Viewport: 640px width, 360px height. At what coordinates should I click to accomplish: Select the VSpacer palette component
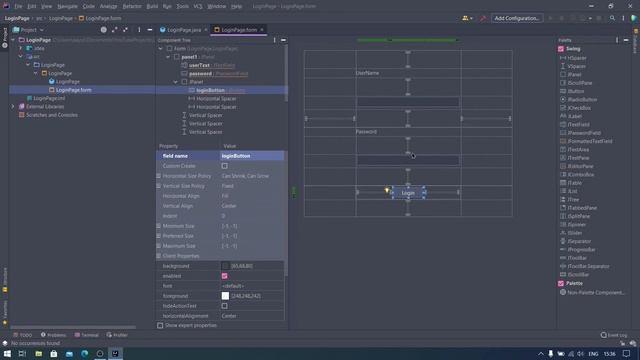[573, 66]
